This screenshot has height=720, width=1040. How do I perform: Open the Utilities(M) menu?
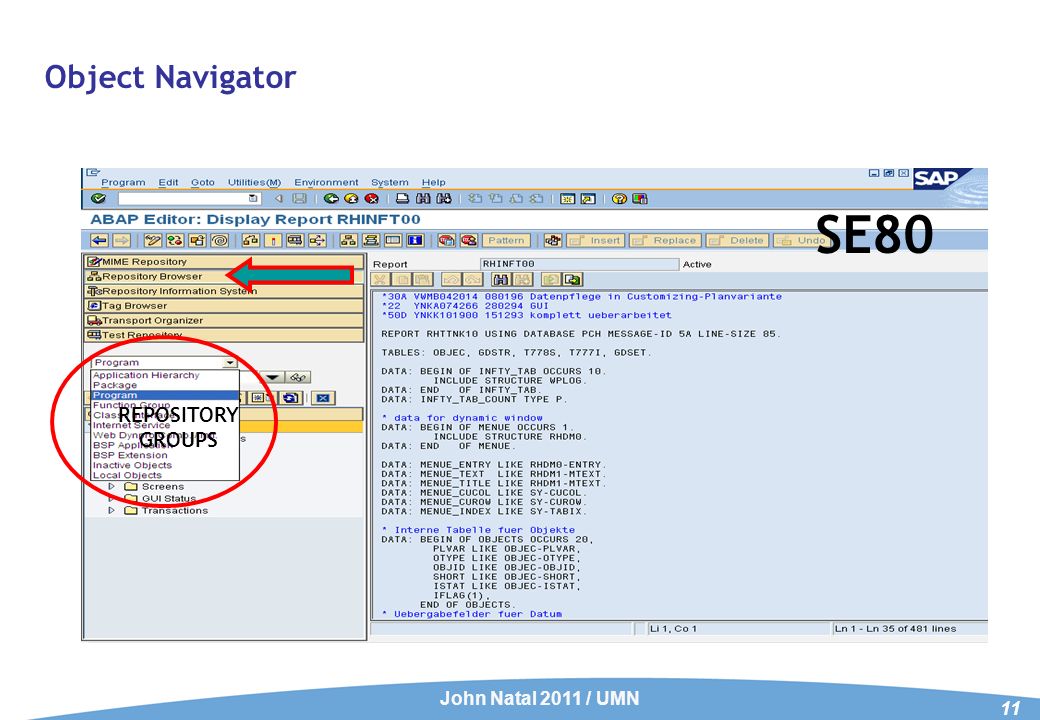click(x=255, y=182)
